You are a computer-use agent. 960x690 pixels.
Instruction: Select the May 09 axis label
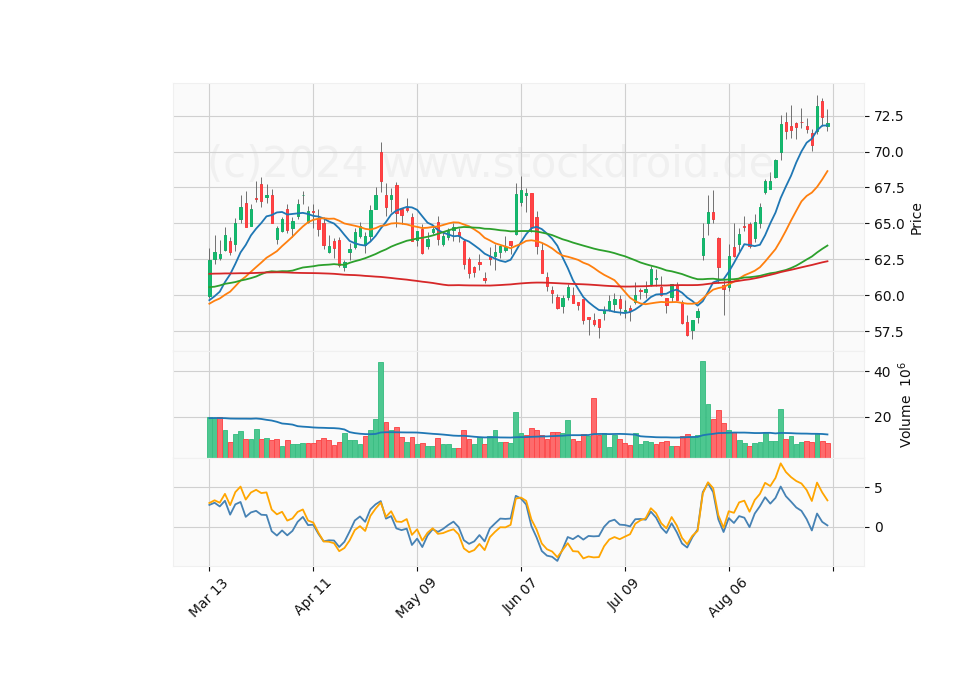[415, 597]
